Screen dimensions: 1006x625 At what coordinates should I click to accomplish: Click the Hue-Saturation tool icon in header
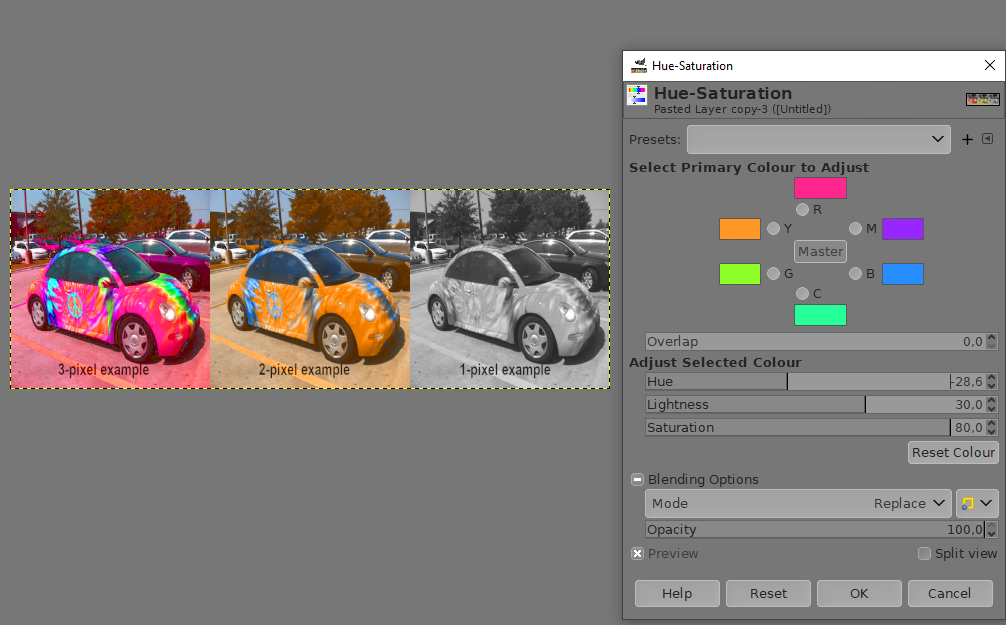pyautogui.click(x=637, y=96)
